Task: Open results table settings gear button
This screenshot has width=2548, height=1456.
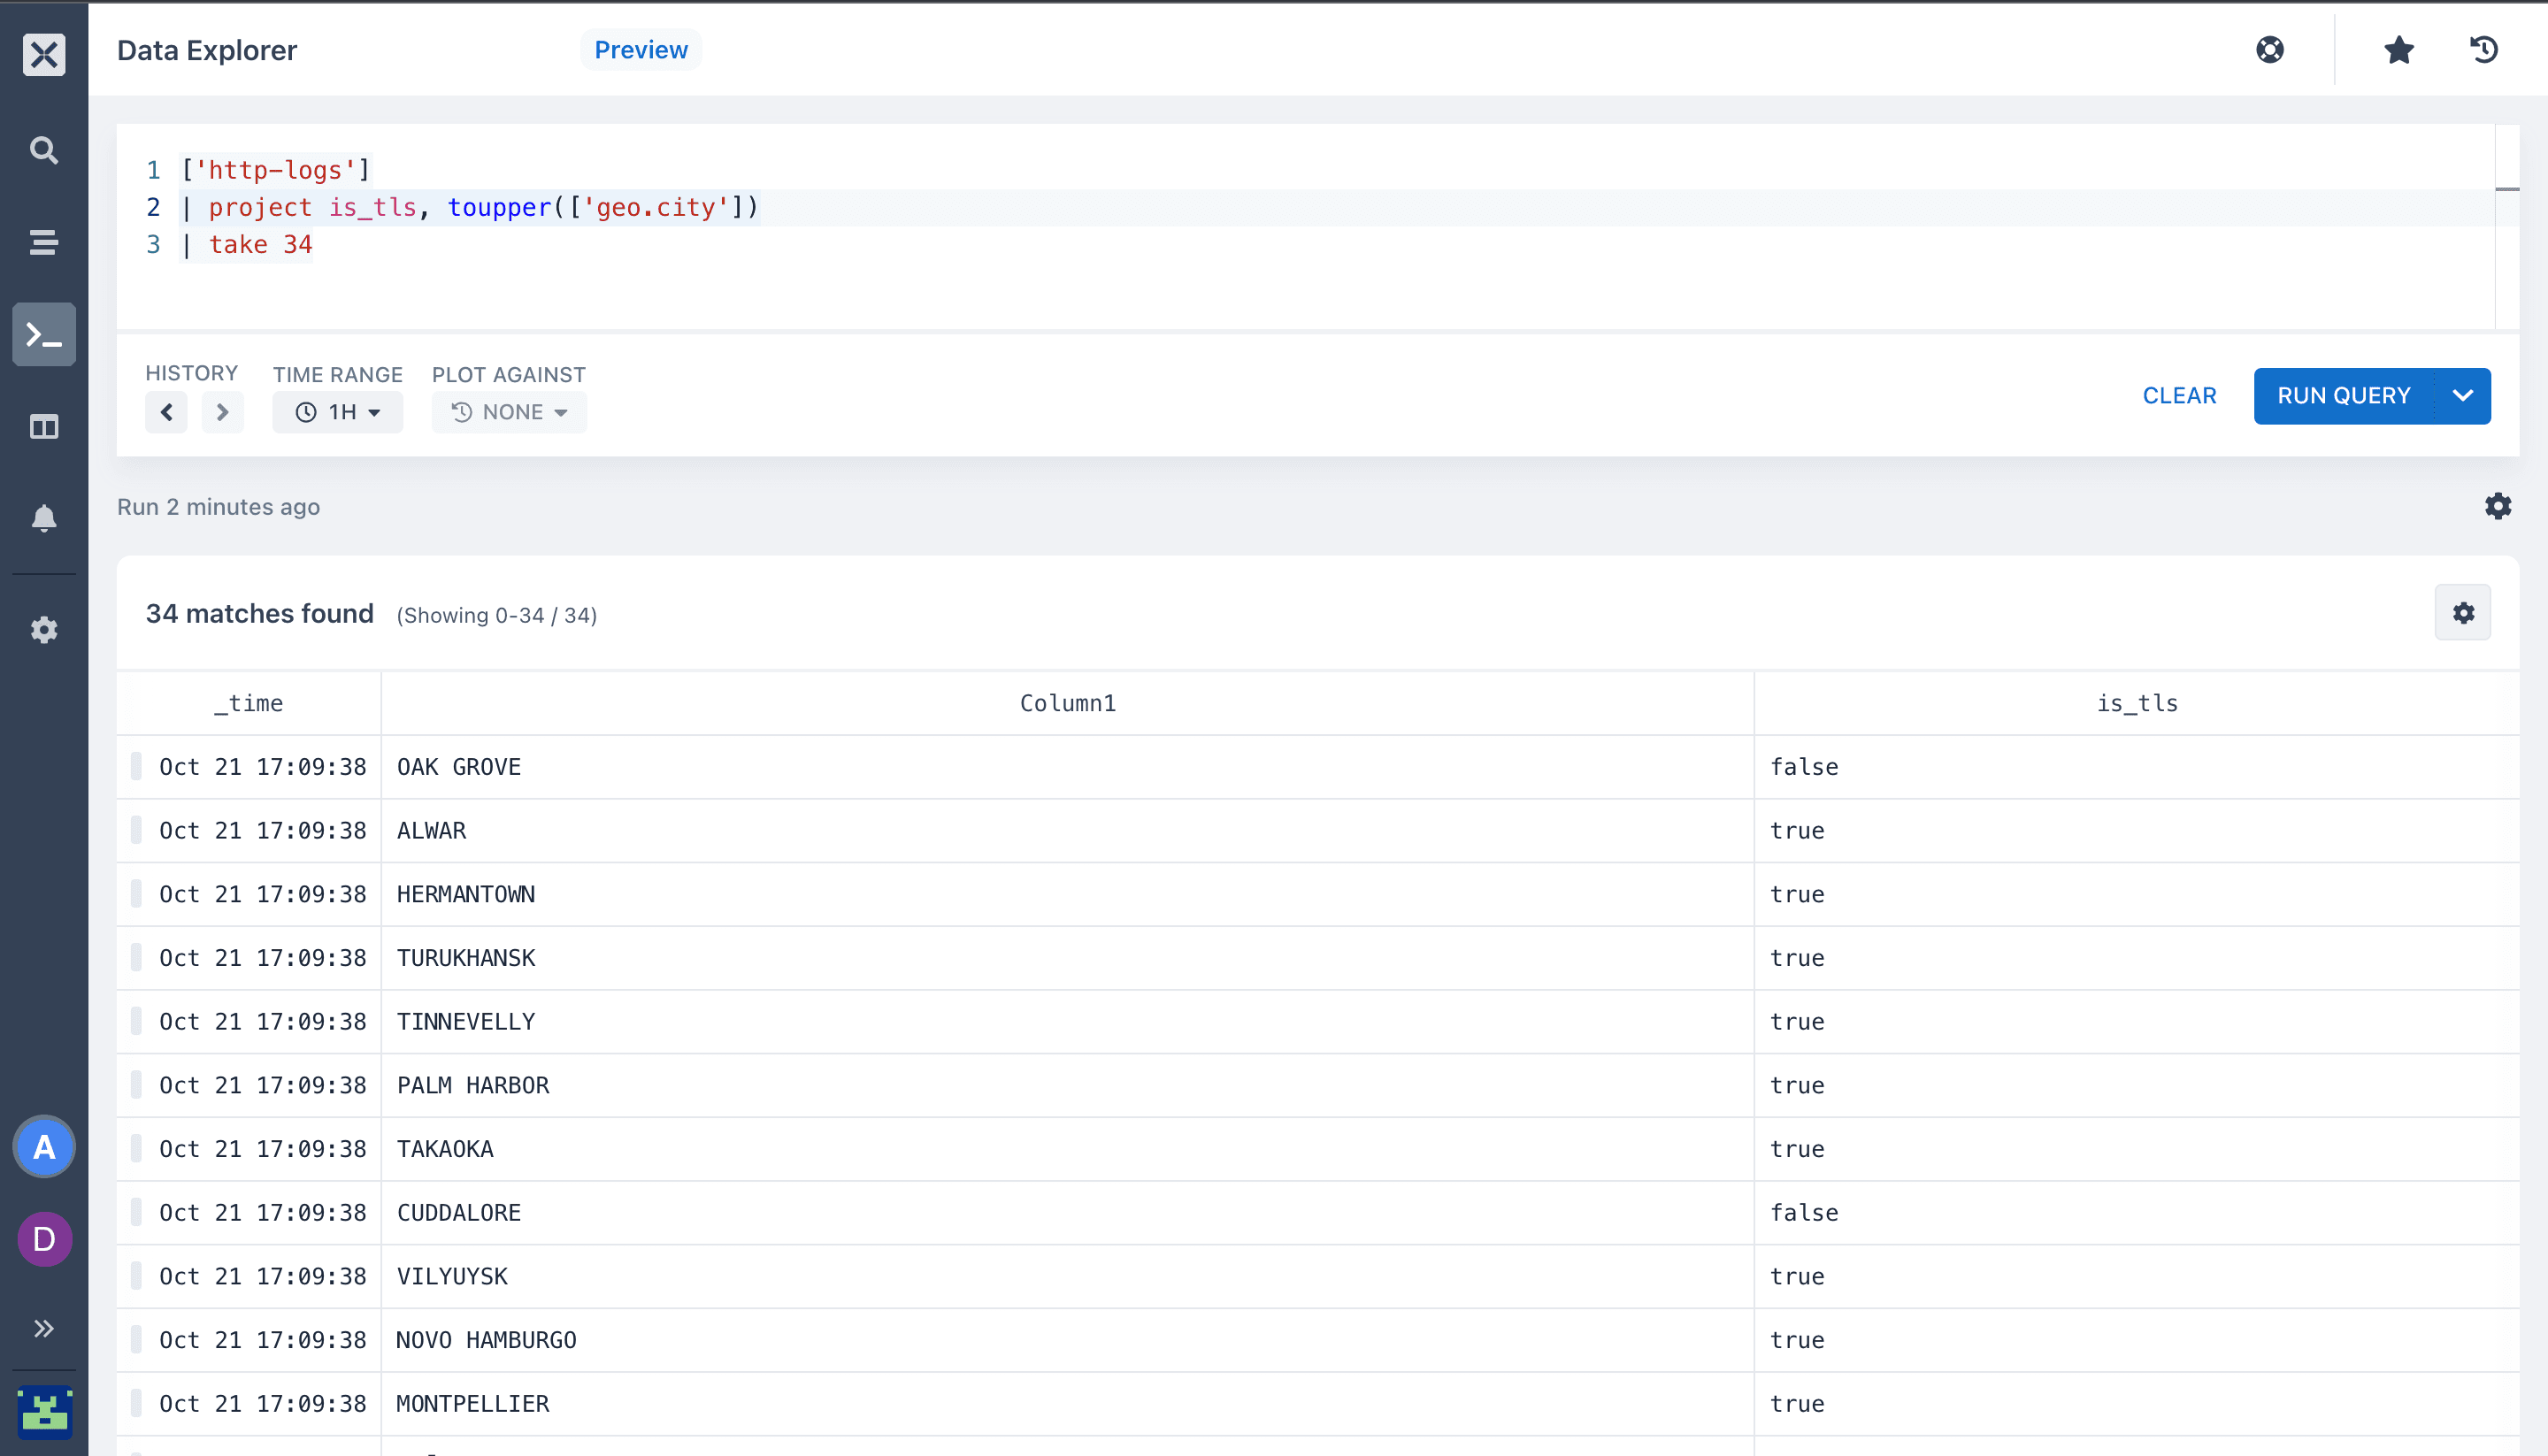Action: coord(2462,613)
